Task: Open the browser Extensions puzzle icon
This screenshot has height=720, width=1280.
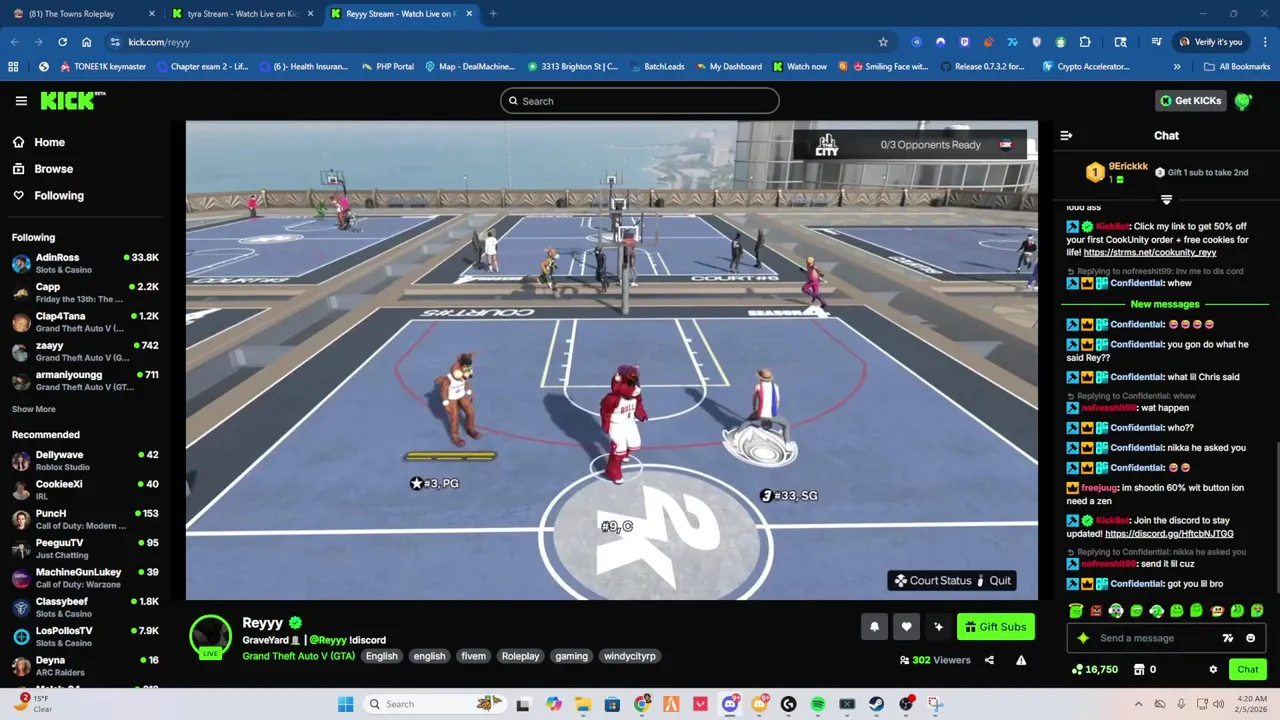Action: pyautogui.click(x=1085, y=42)
